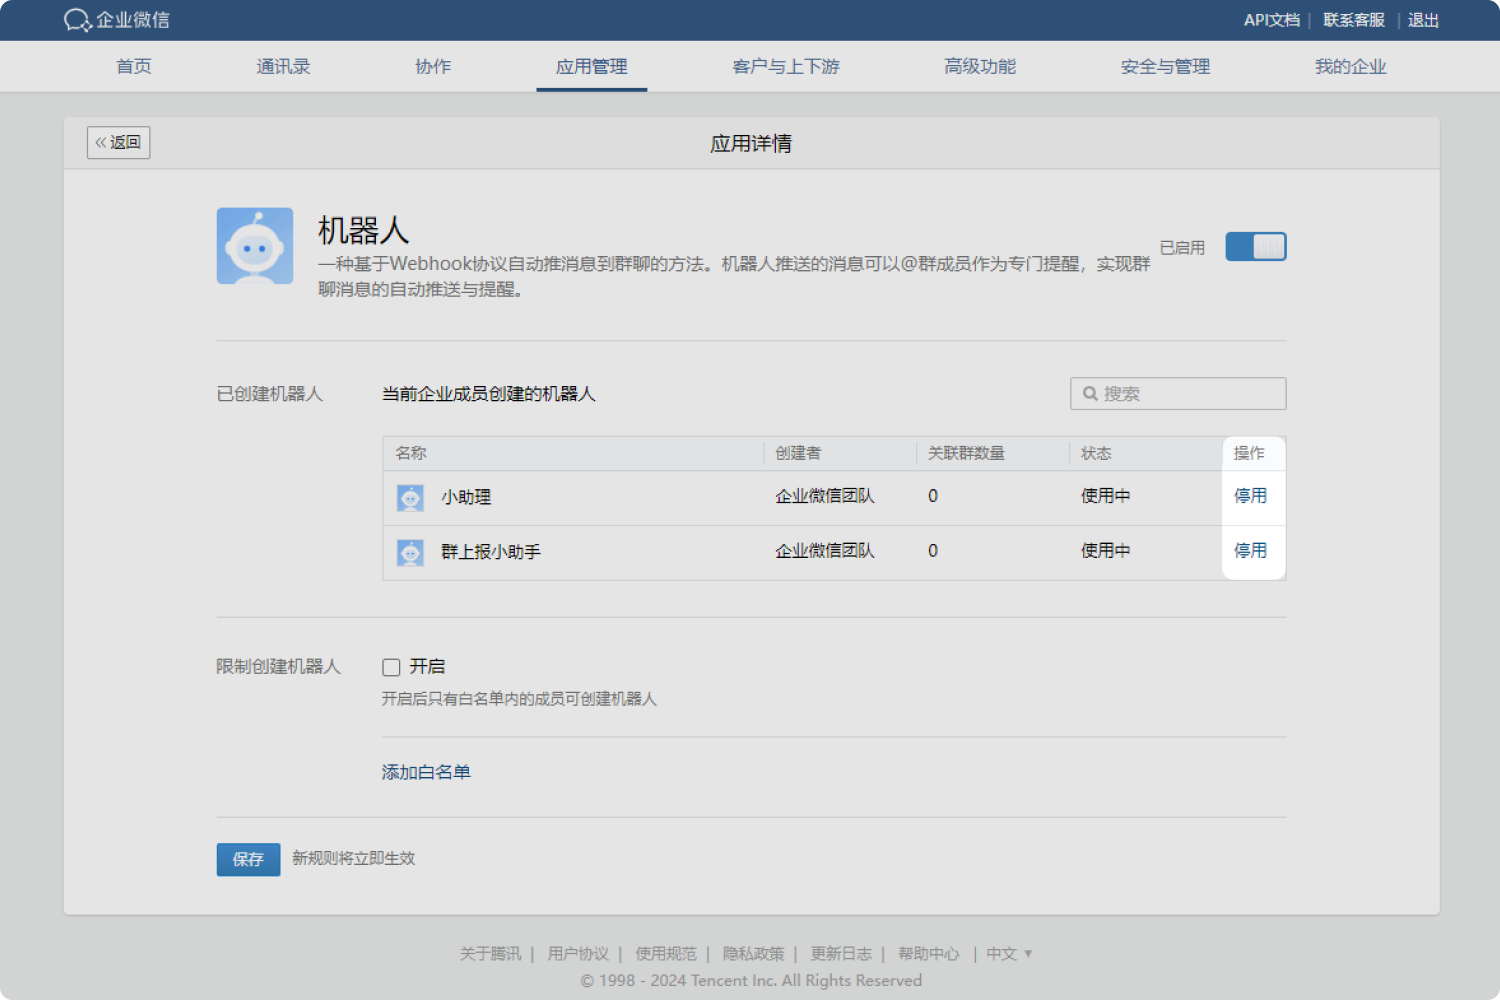Click the 名称 column header
The image size is (1500, 1000).
[411, 453]
